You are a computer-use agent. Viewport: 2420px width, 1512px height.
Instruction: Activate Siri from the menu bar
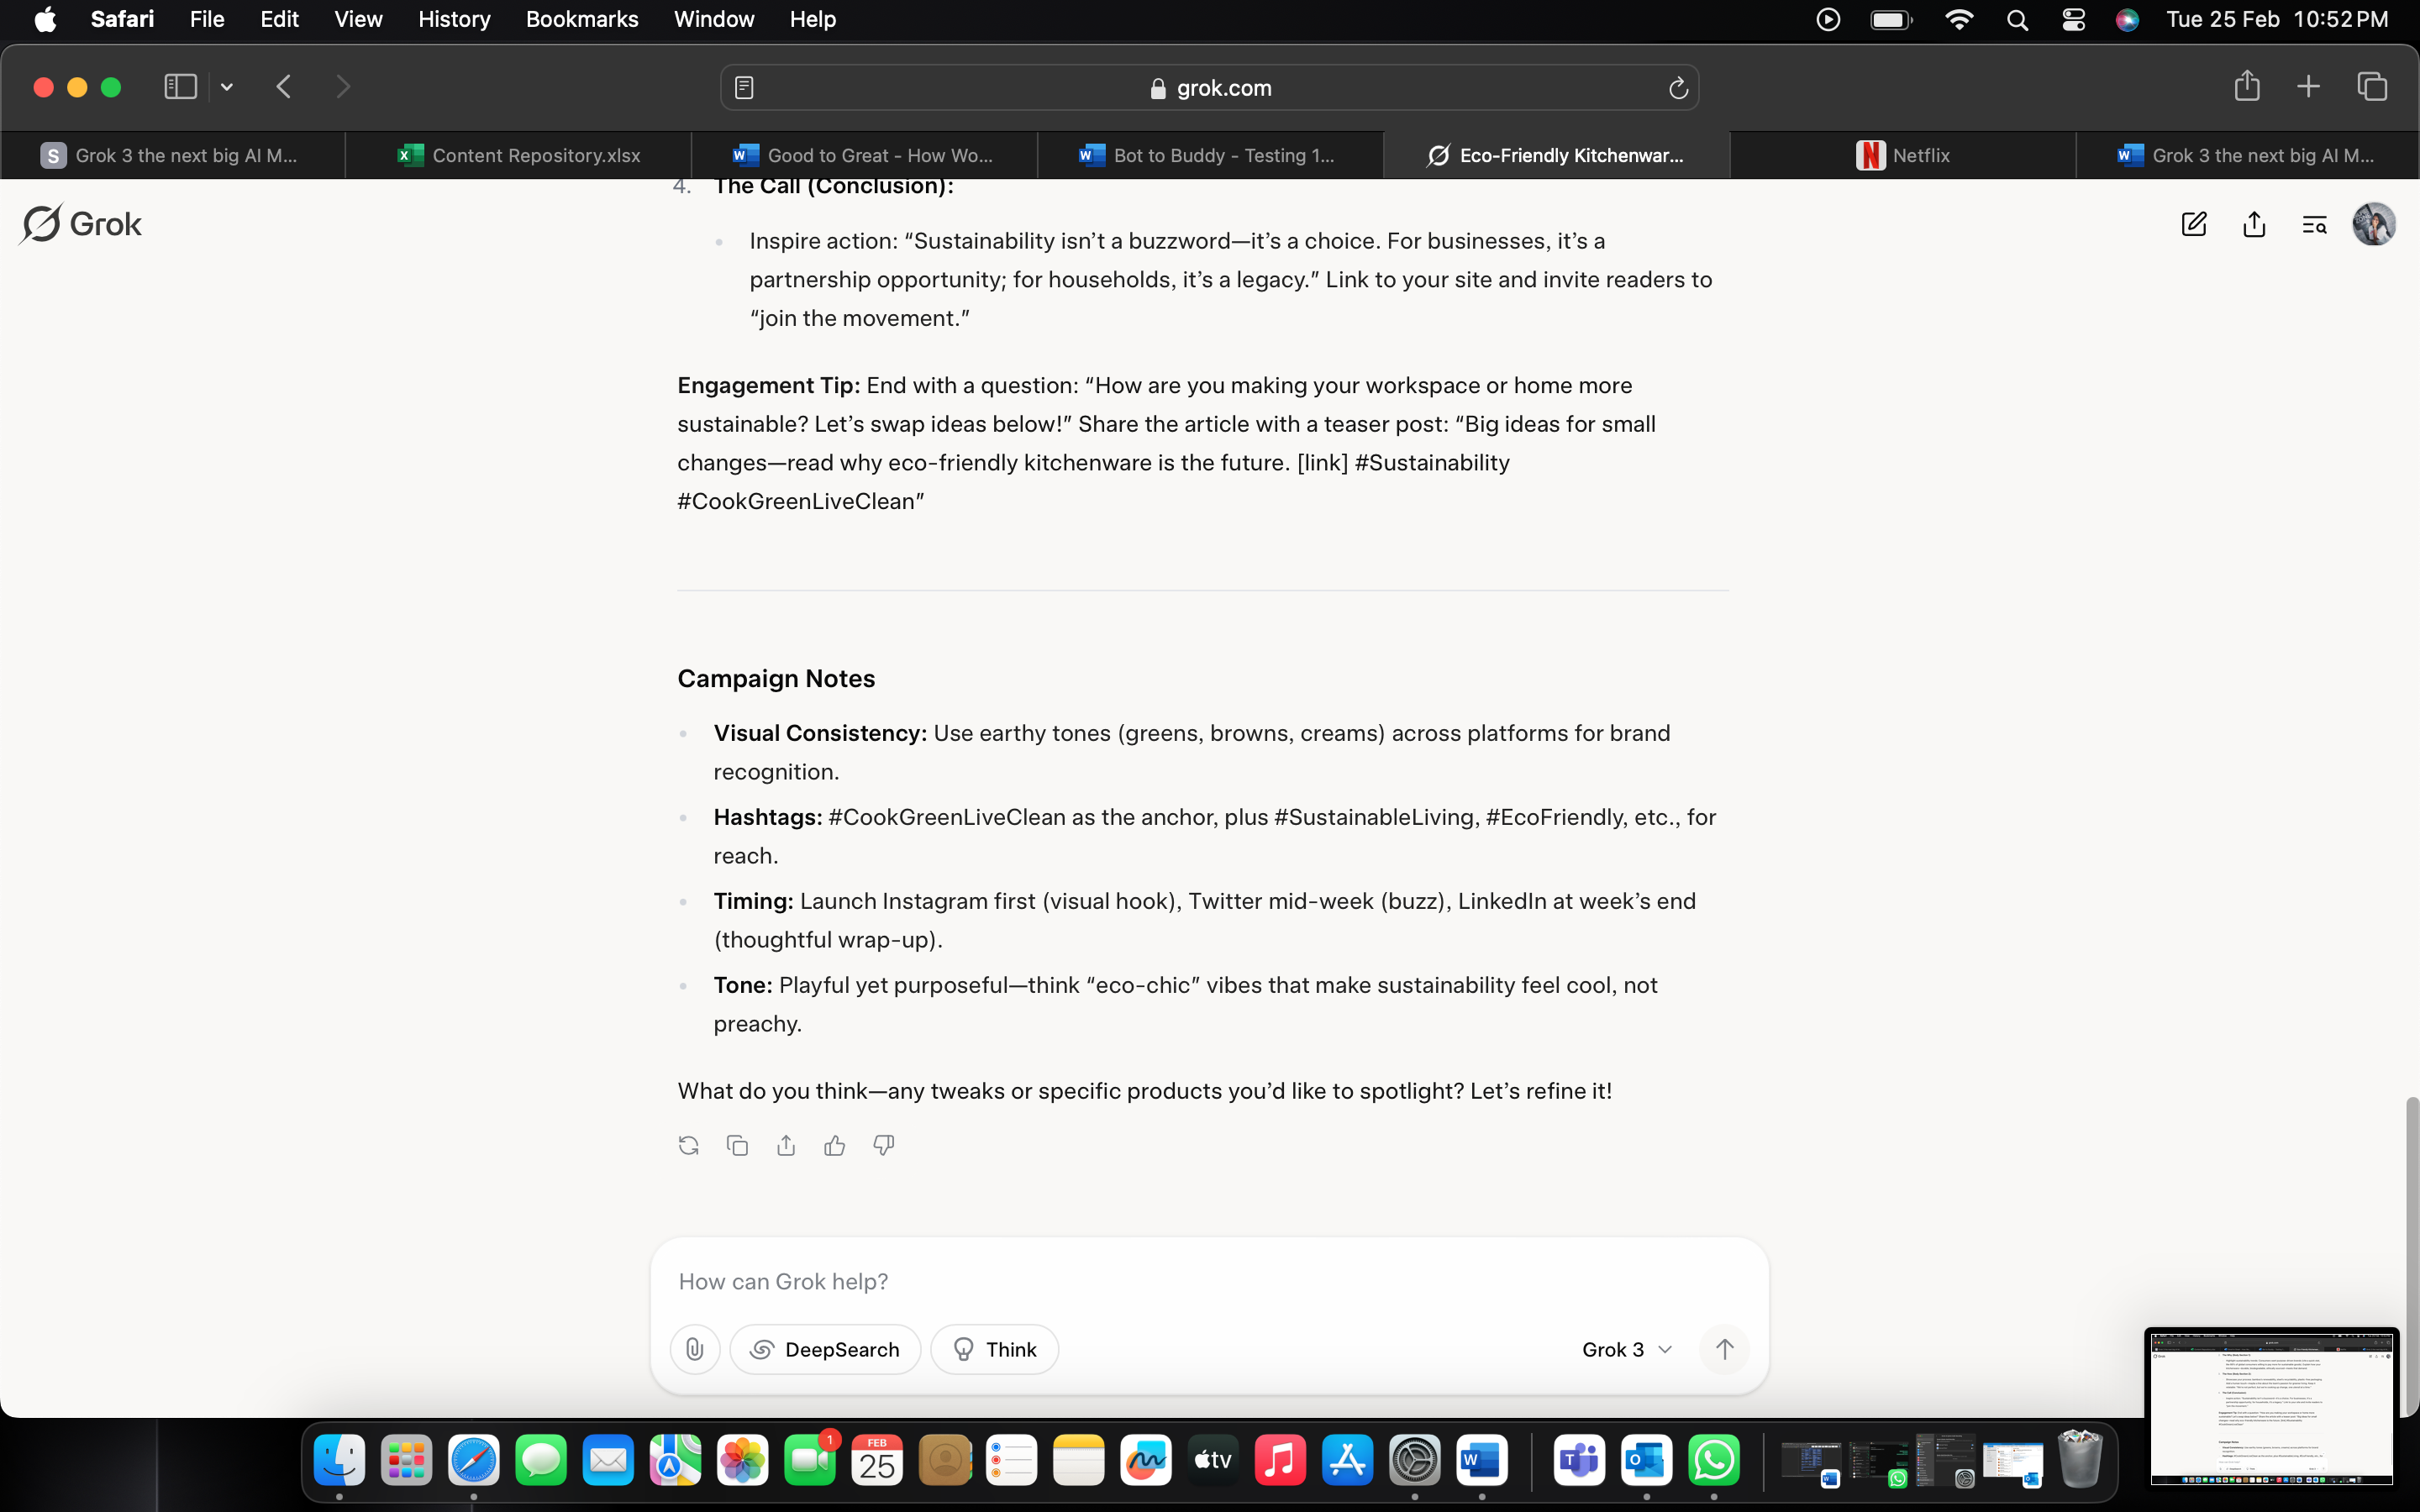point(2127,19)
